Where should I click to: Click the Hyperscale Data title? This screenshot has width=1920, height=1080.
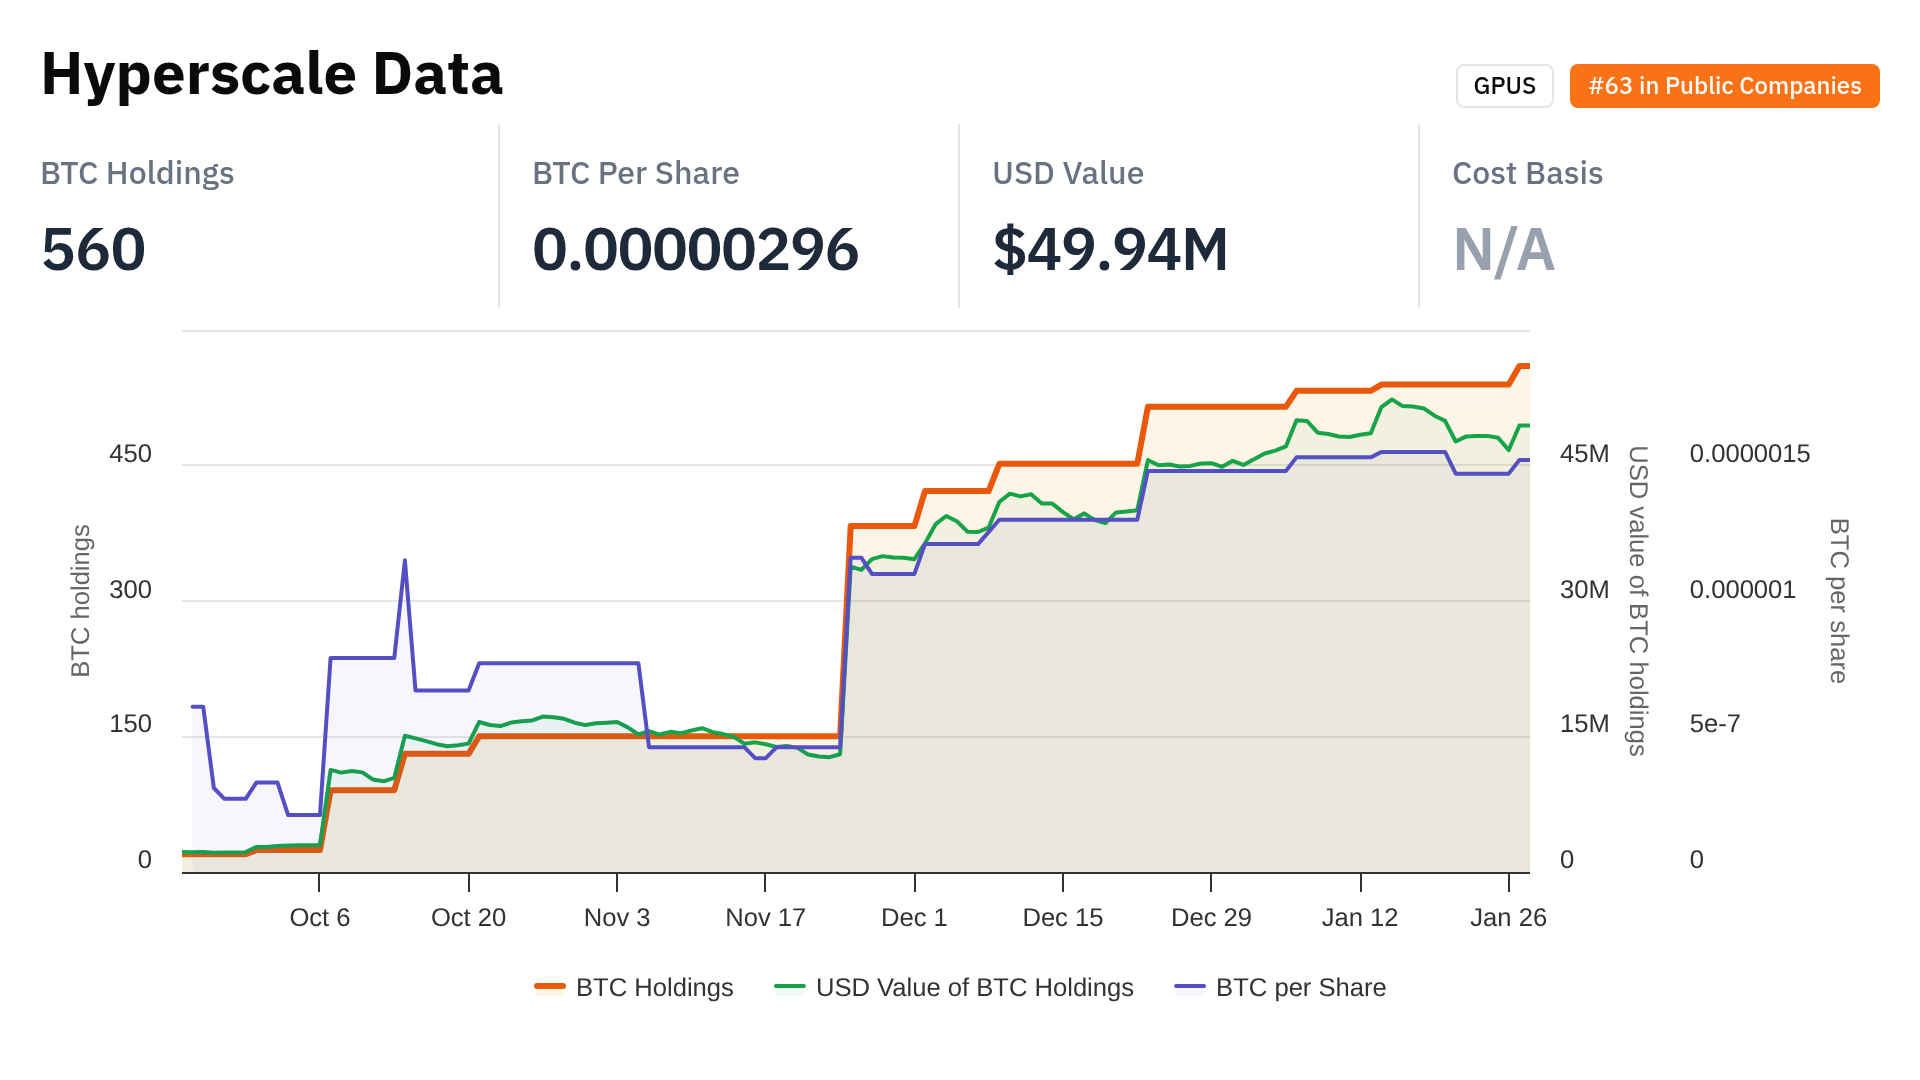click(x=272, y=74)
